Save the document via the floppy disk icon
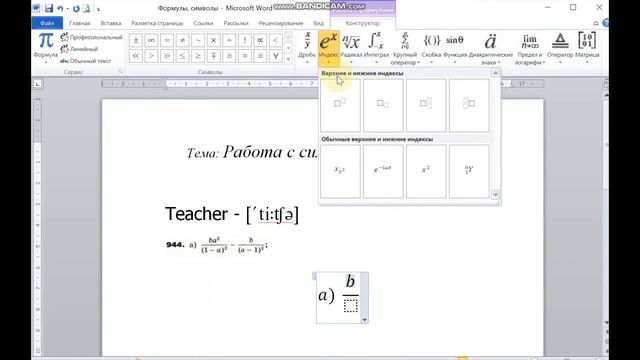640x360 pixels. [49, 8]
